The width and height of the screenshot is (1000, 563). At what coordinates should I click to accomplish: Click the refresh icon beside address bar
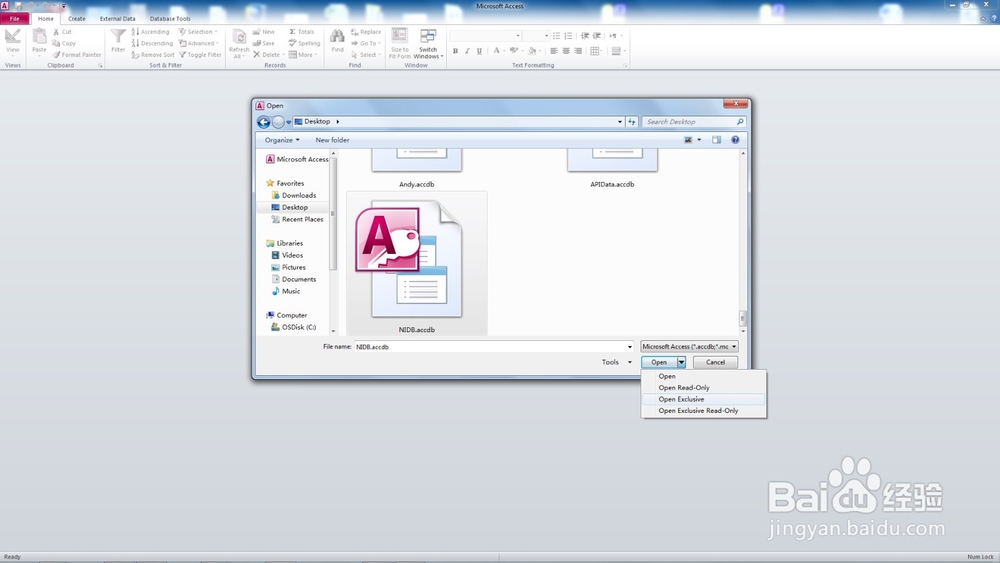(631, 122)
